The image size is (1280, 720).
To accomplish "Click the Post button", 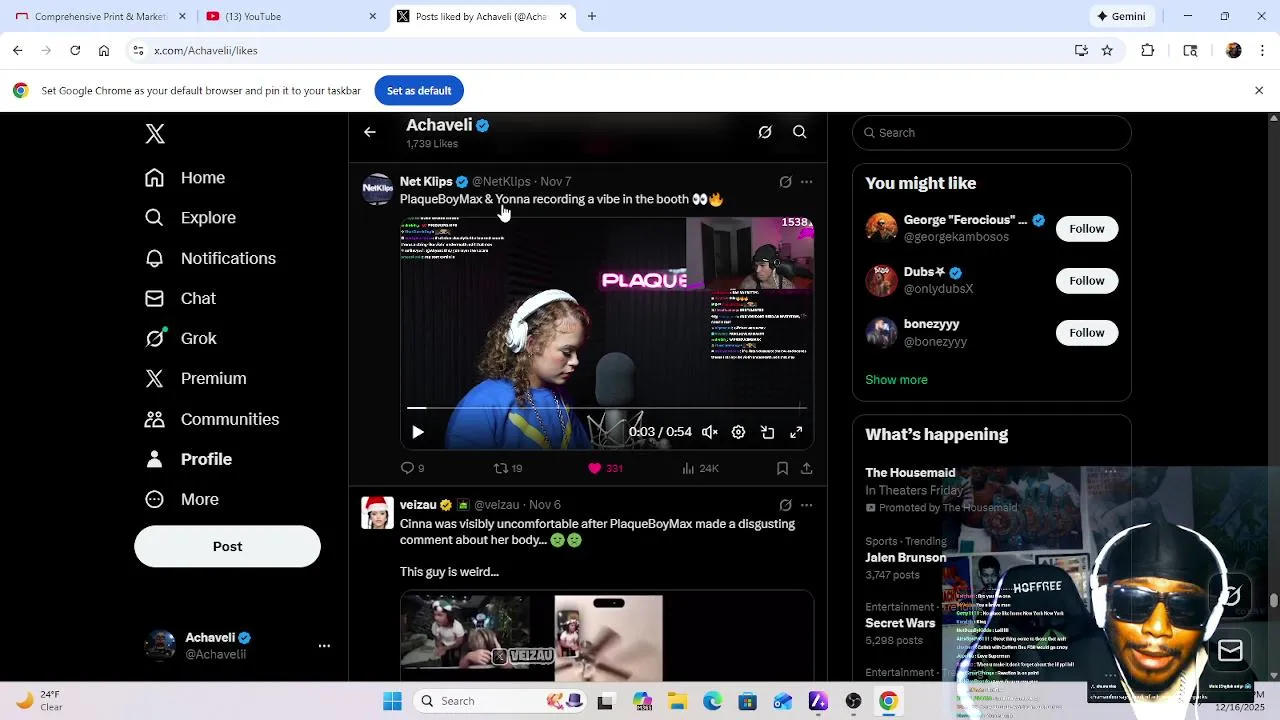I will tap(227, 547).
